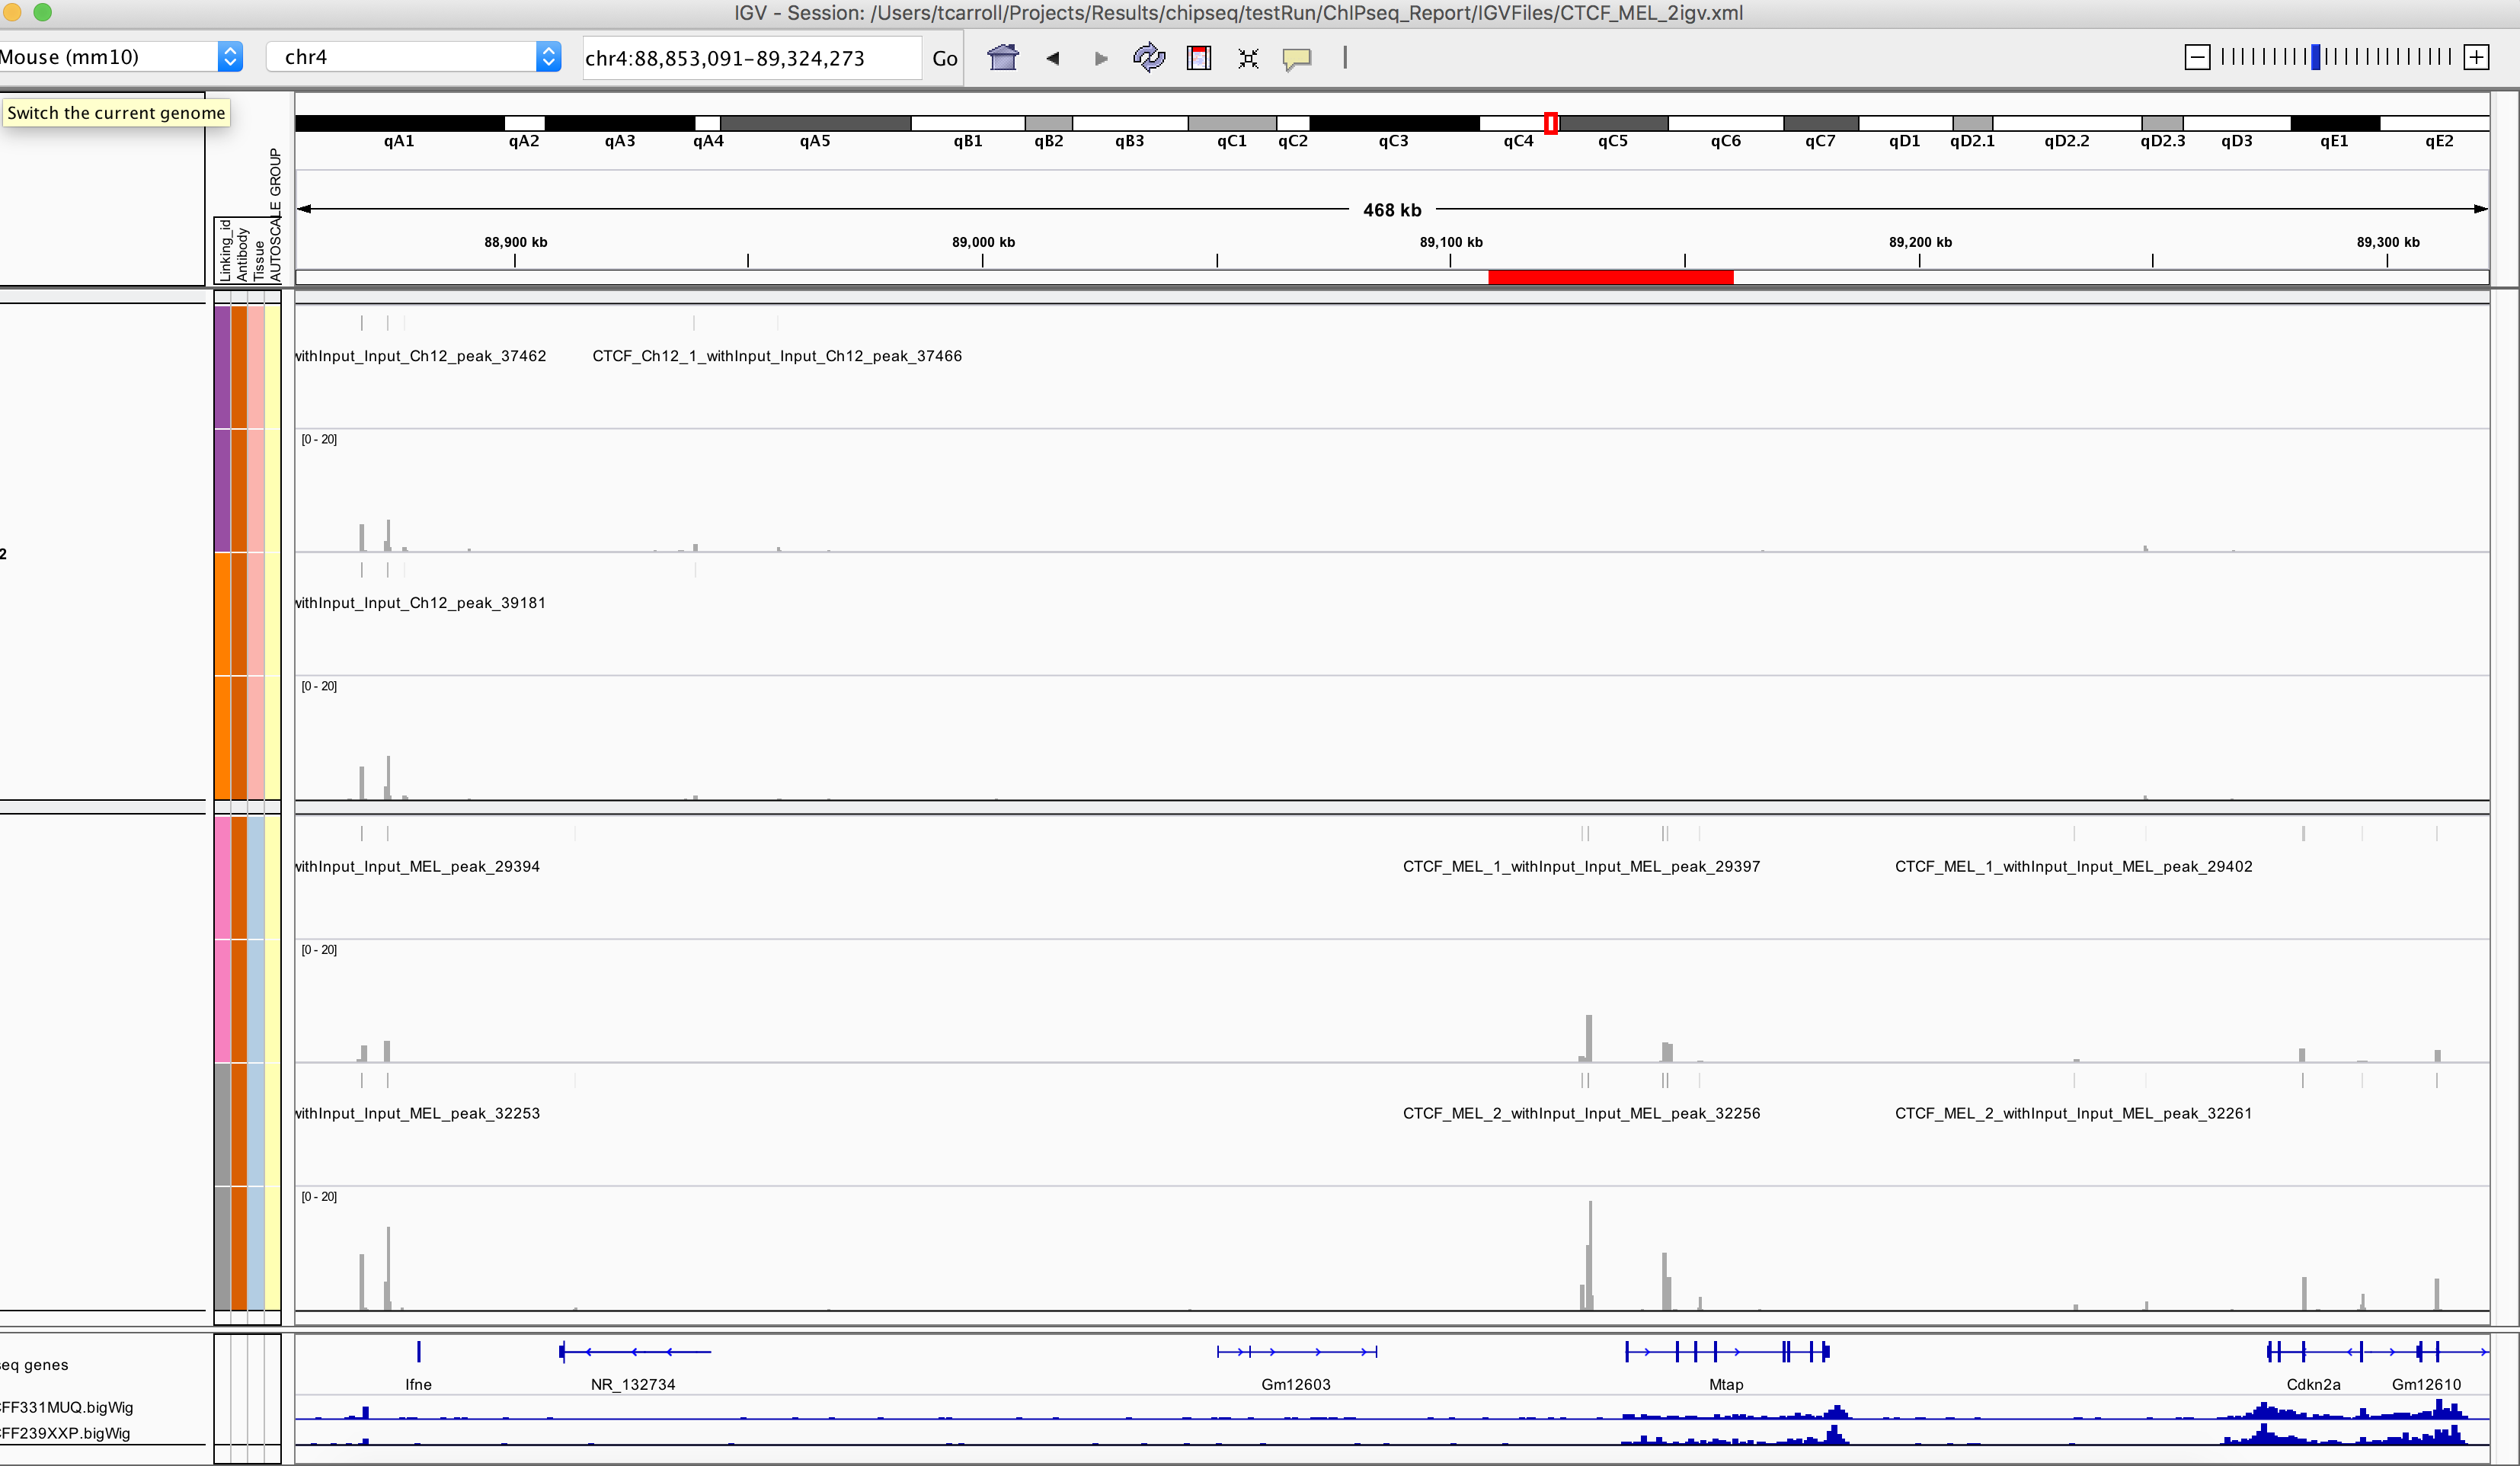Click peak label Ch12_peak_39181
Viewport: 2520px width, 1466px height.
421,603
